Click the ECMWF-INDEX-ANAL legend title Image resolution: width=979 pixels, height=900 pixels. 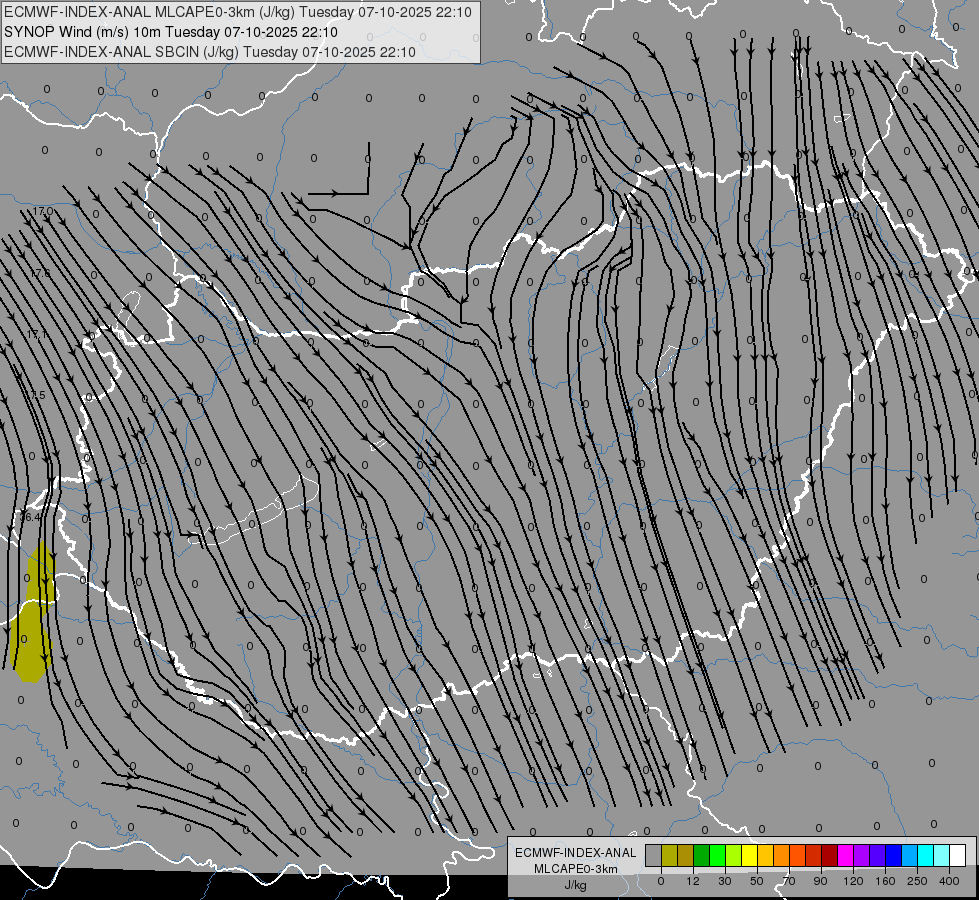point(576,853)
